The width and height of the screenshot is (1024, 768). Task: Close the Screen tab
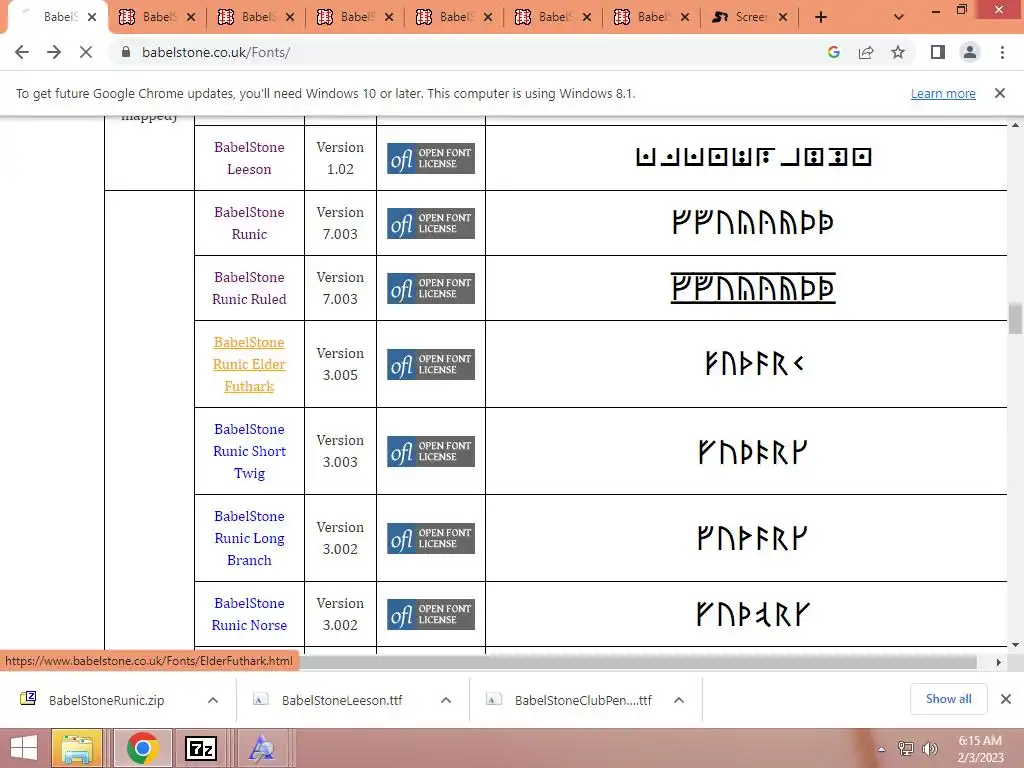click(x=783, y=17)
